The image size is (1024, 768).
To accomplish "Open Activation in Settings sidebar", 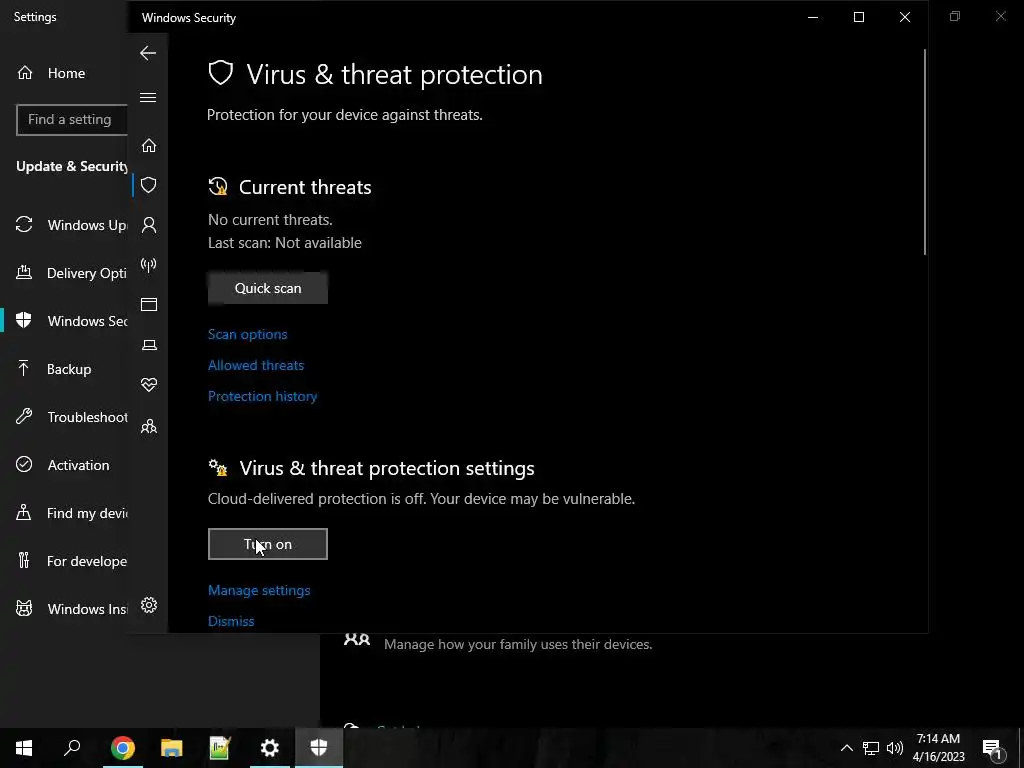I will (x=63, y=465).
